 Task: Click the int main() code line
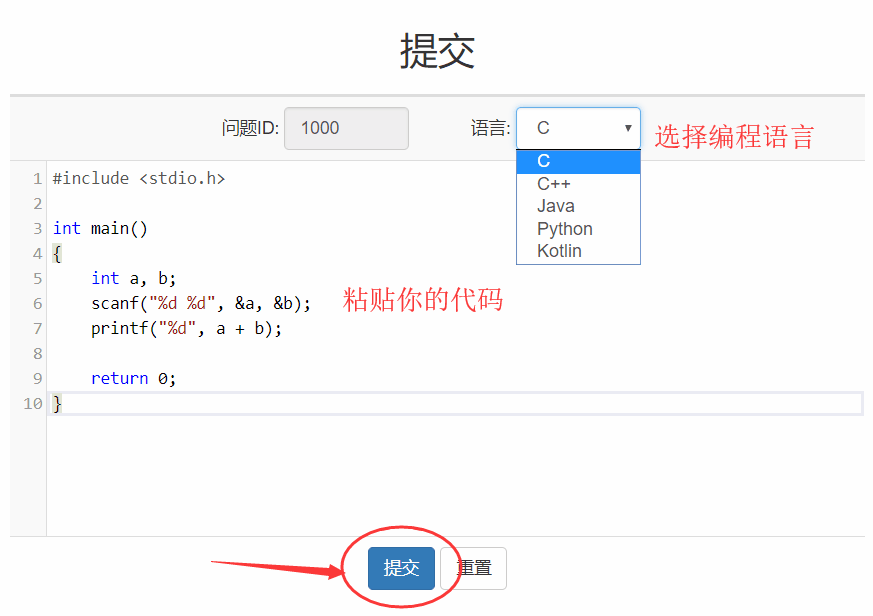100,228
